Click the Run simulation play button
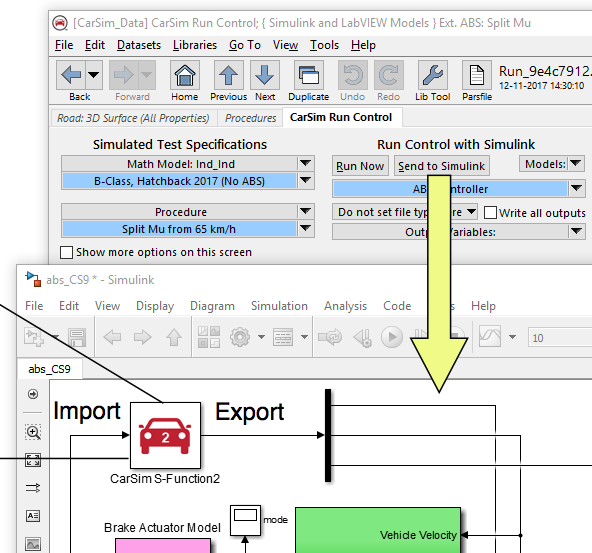Screen dimensions: 592x553 click(x=392, y=337)
